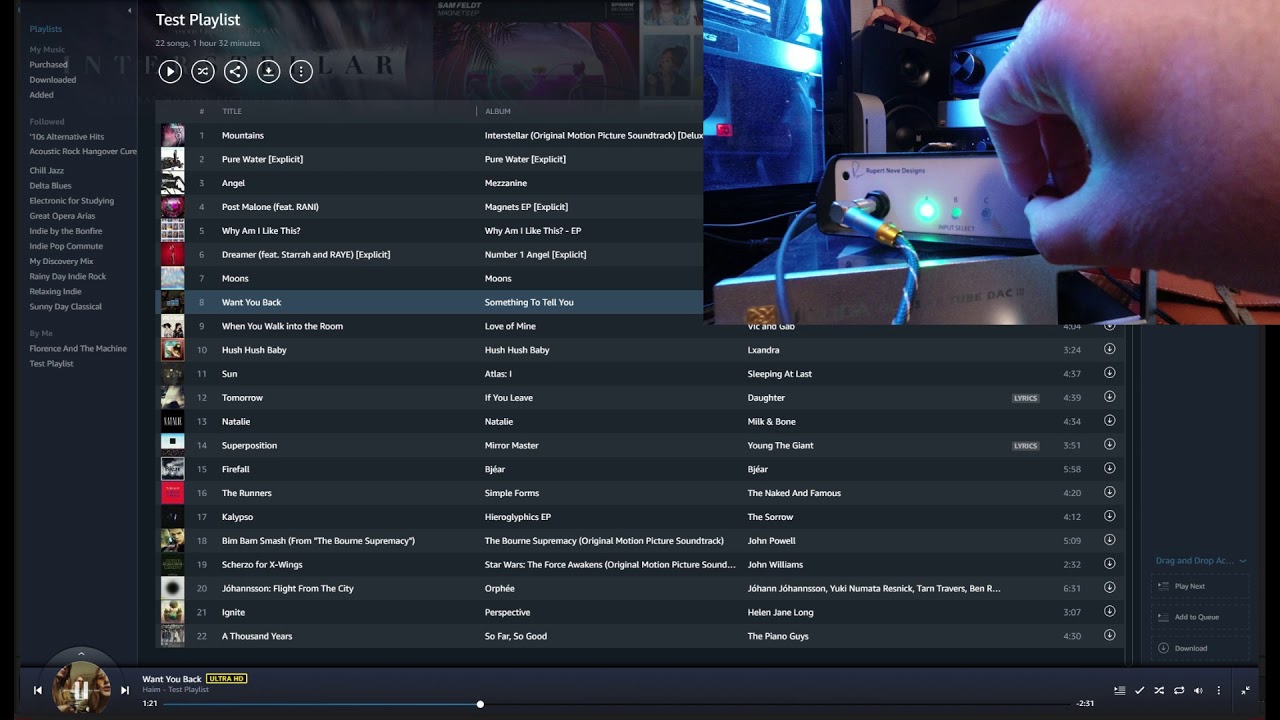Open artist The Piano Guys
The height and width of the screenshot is (720, 1280).
(x=778, y=636)
